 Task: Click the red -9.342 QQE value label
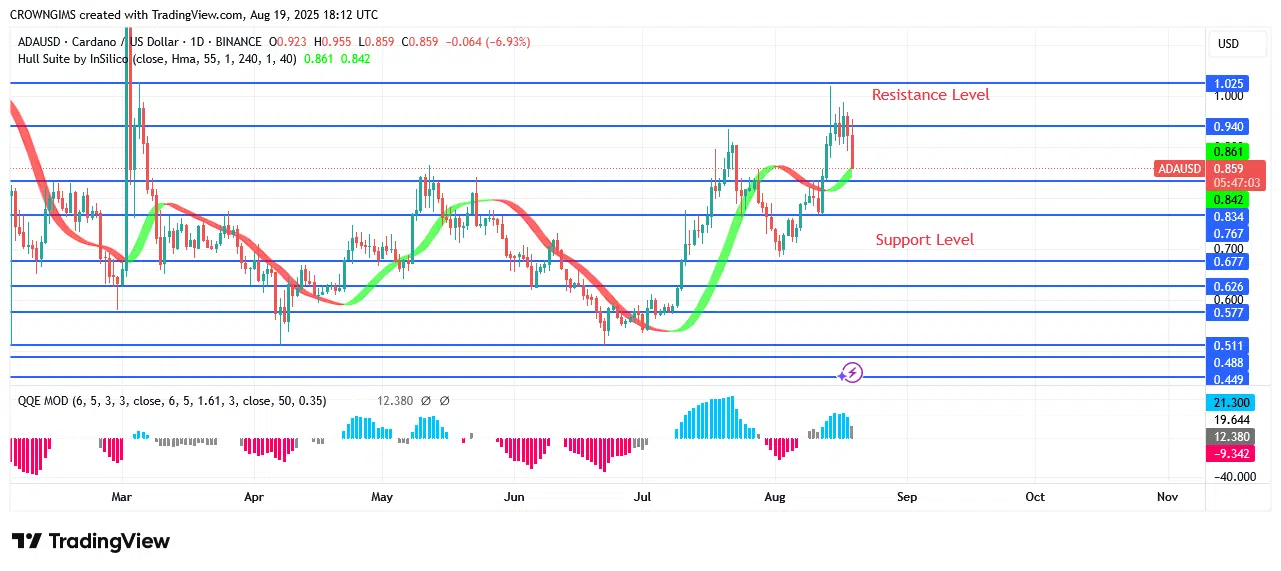click(x=1228, y=454)
